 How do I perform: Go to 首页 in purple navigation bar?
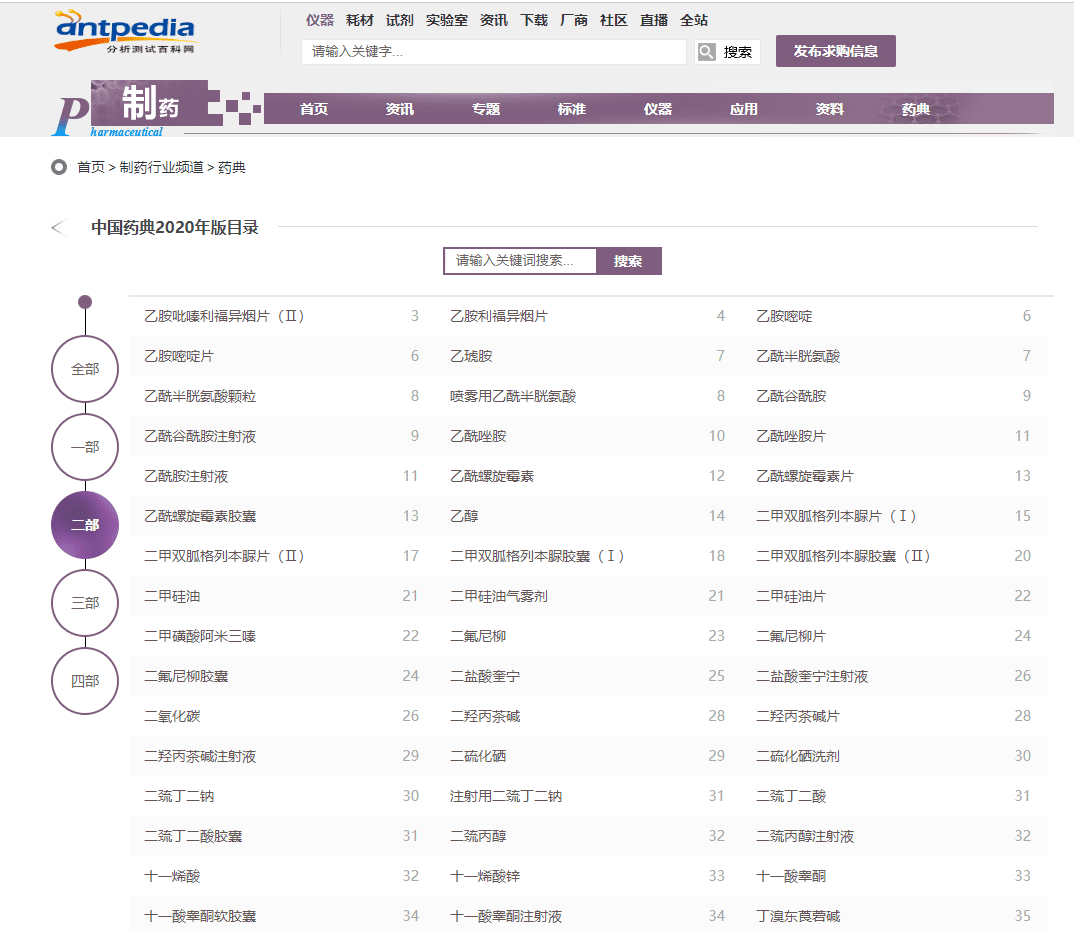coord(314,109)
